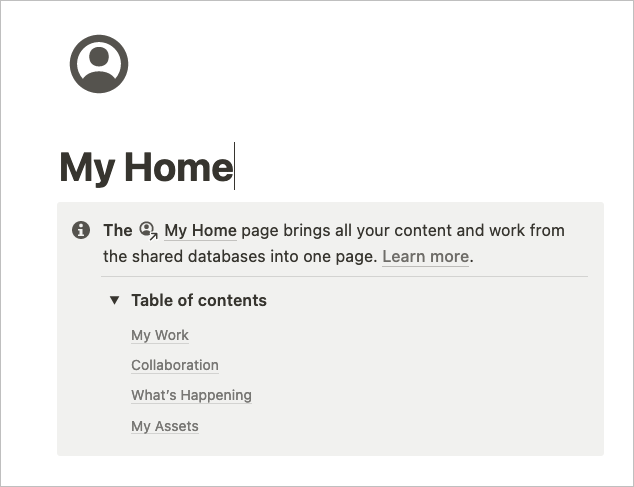The height and width of the screenshot is (487, 634).
Task: Go to the Collaboration section link
Action: 175,365
